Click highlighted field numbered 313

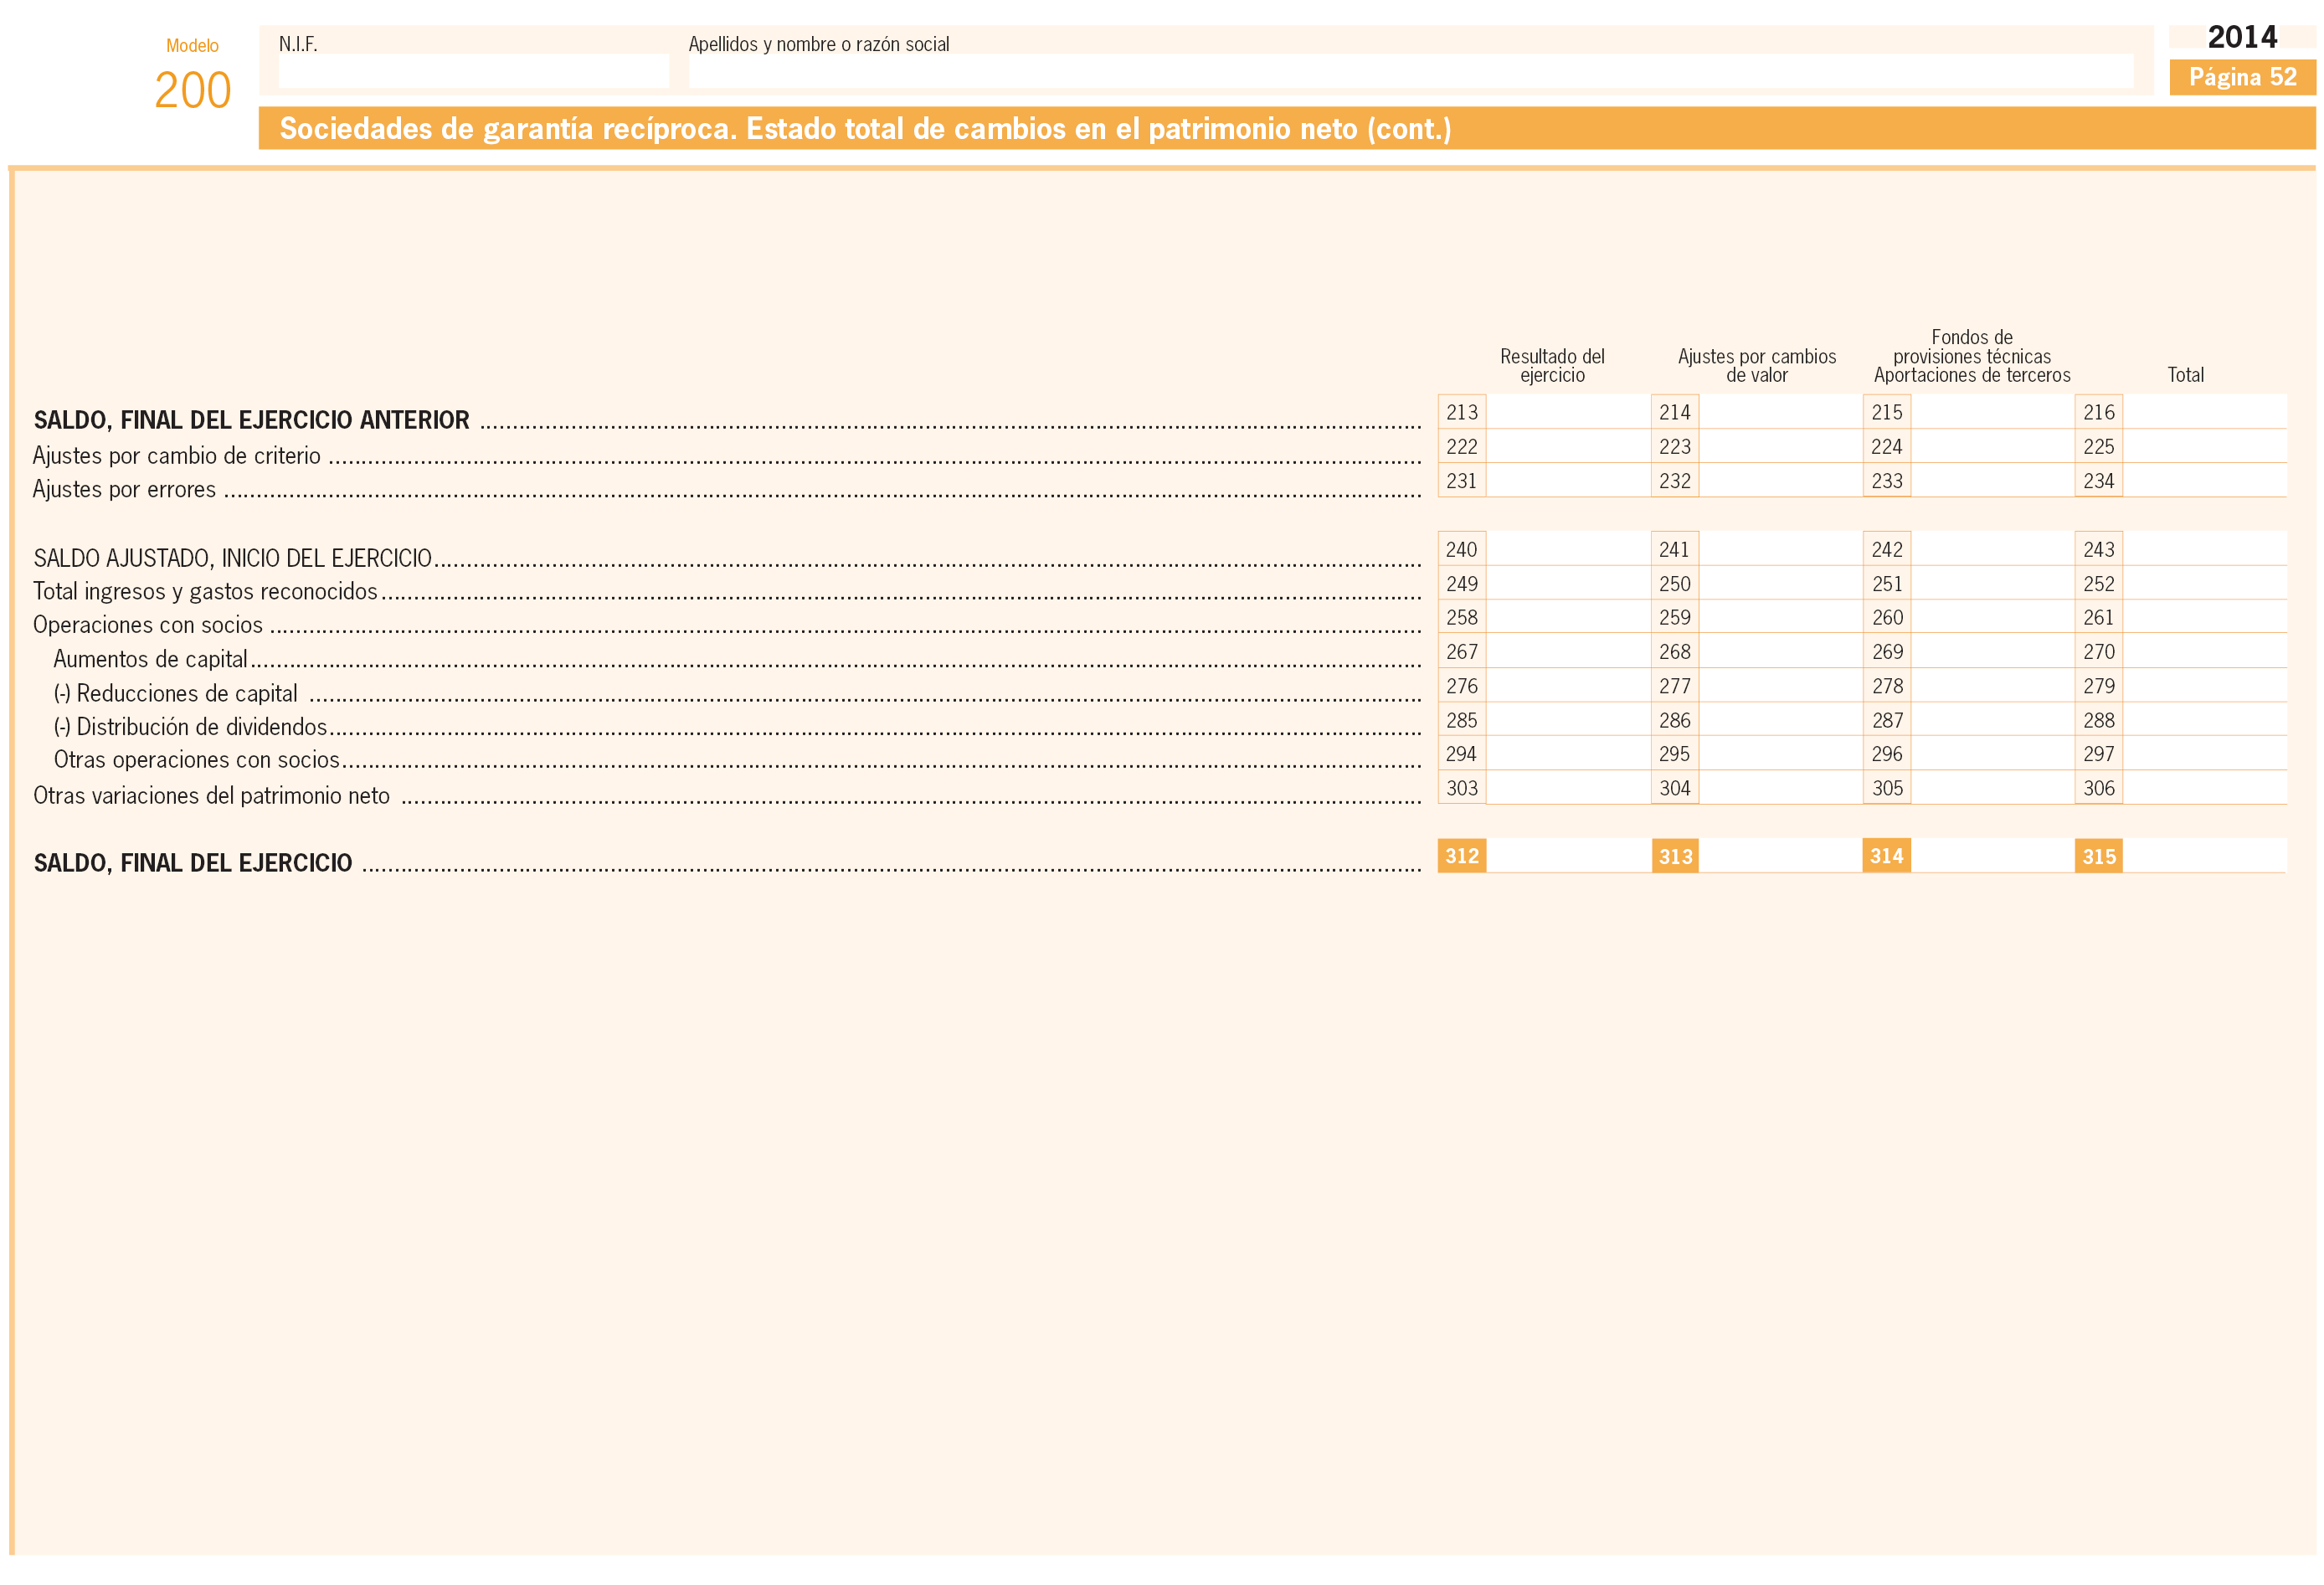(1780, 856)
